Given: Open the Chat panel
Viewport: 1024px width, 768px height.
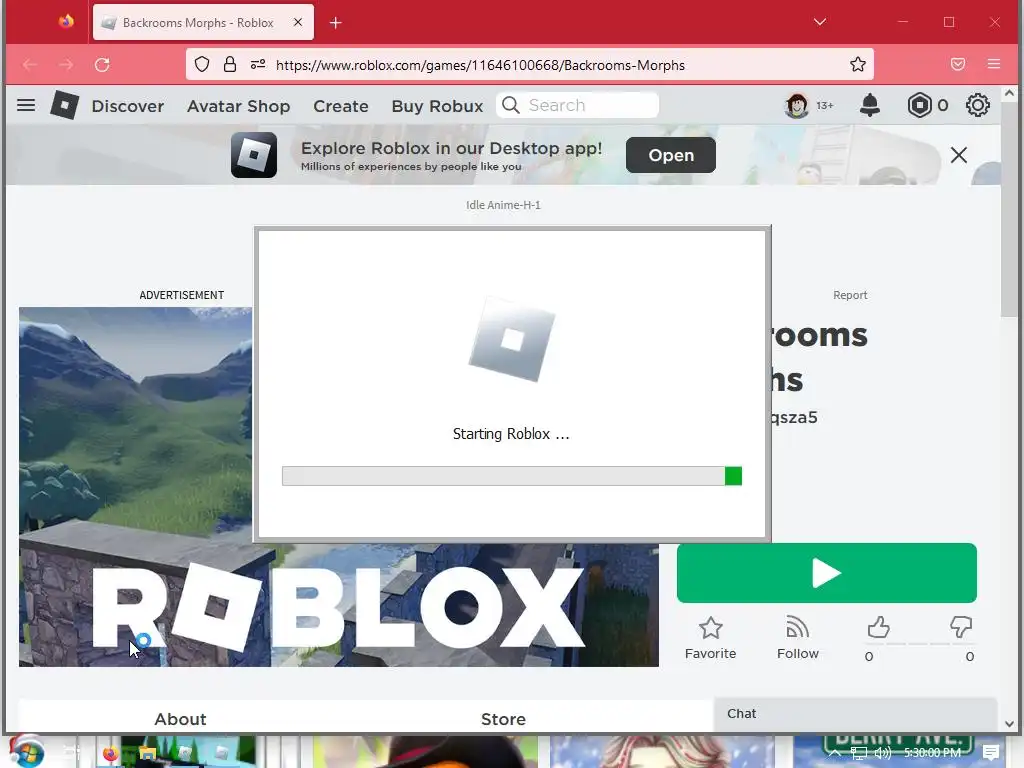Looking at the screenshot, I should click(x=856, y=714).
